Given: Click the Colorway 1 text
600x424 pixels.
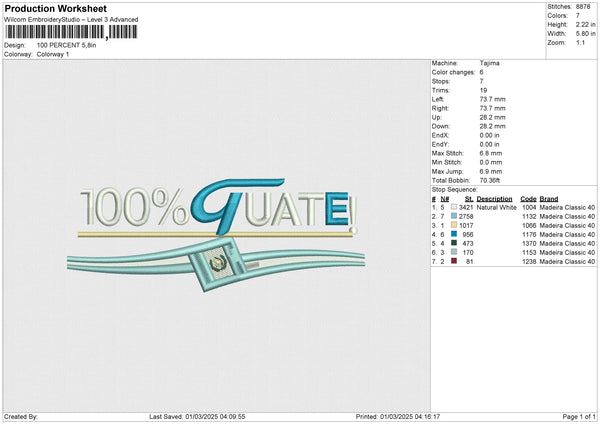Looking at the screenshot, I should point(54,53).
